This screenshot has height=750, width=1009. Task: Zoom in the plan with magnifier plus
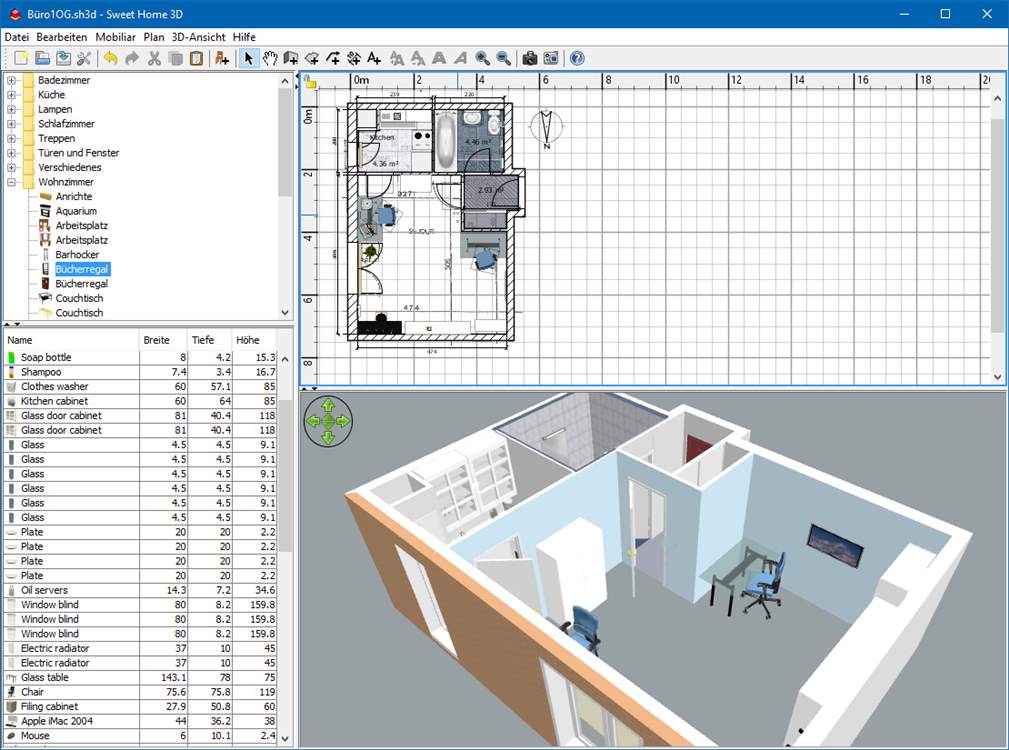pyautogui.click(x=483, y=59)
